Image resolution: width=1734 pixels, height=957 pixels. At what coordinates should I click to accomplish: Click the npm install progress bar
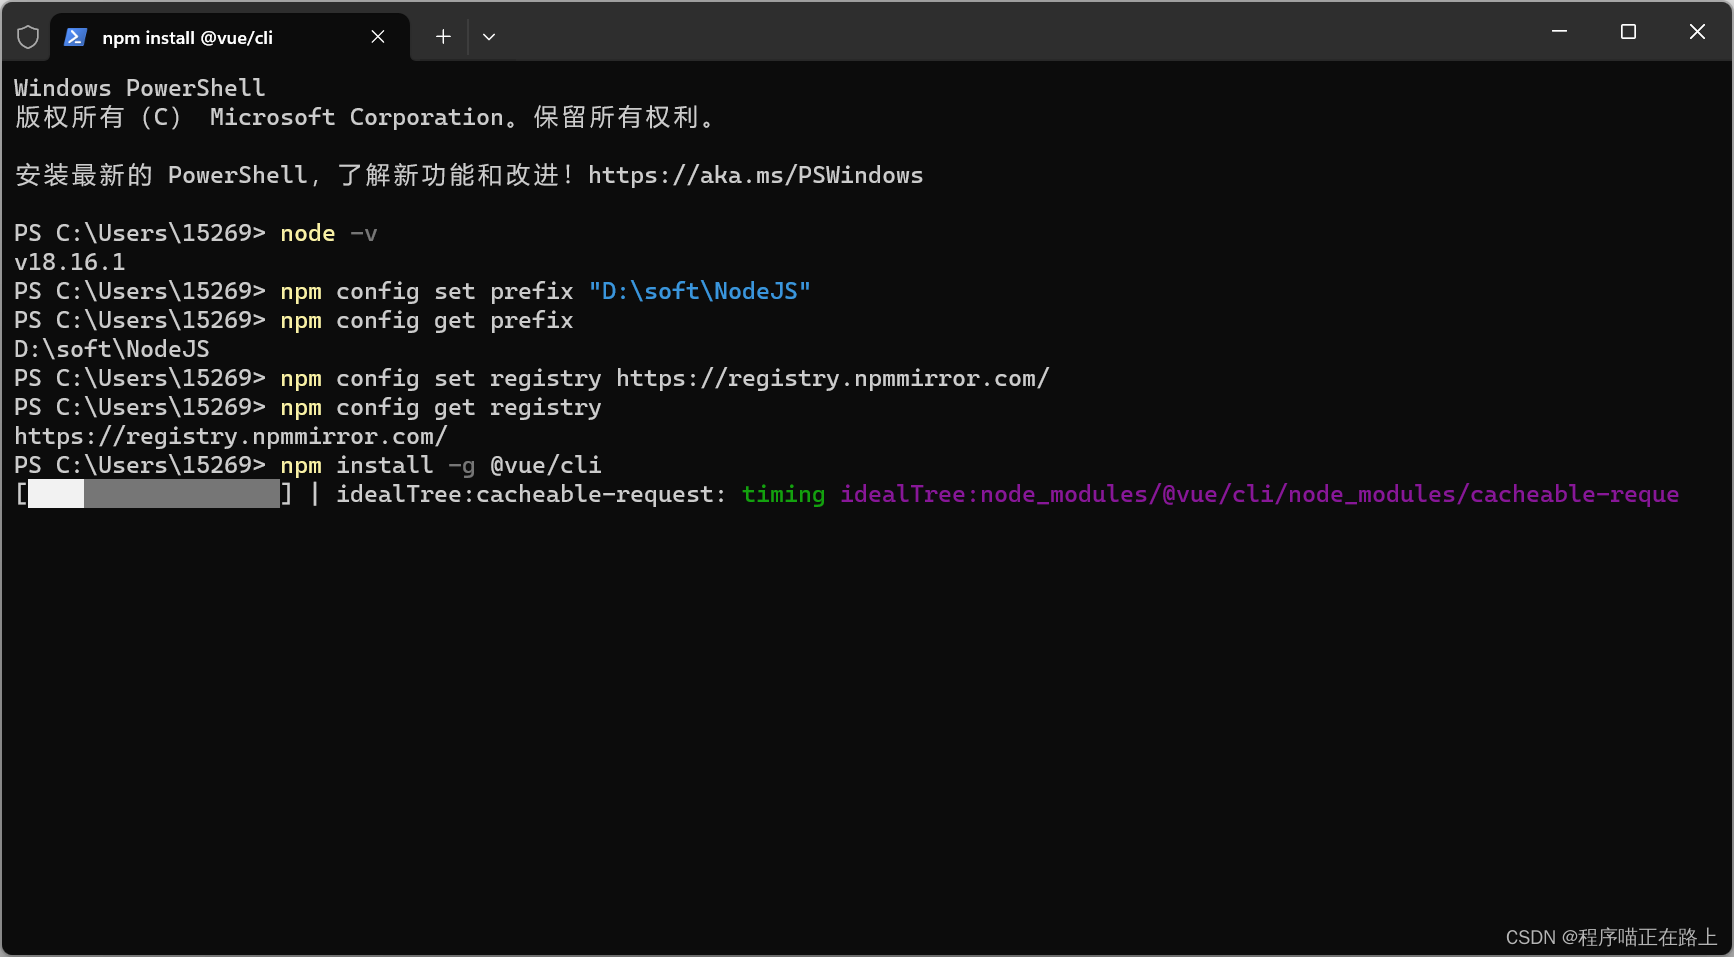point(154,494)
